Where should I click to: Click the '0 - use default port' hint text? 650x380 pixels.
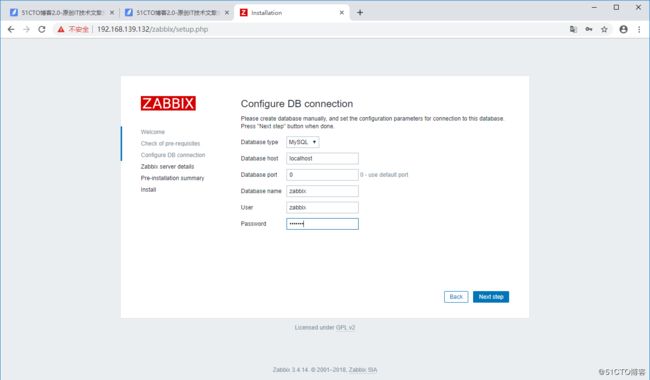(x=384, y=175)
